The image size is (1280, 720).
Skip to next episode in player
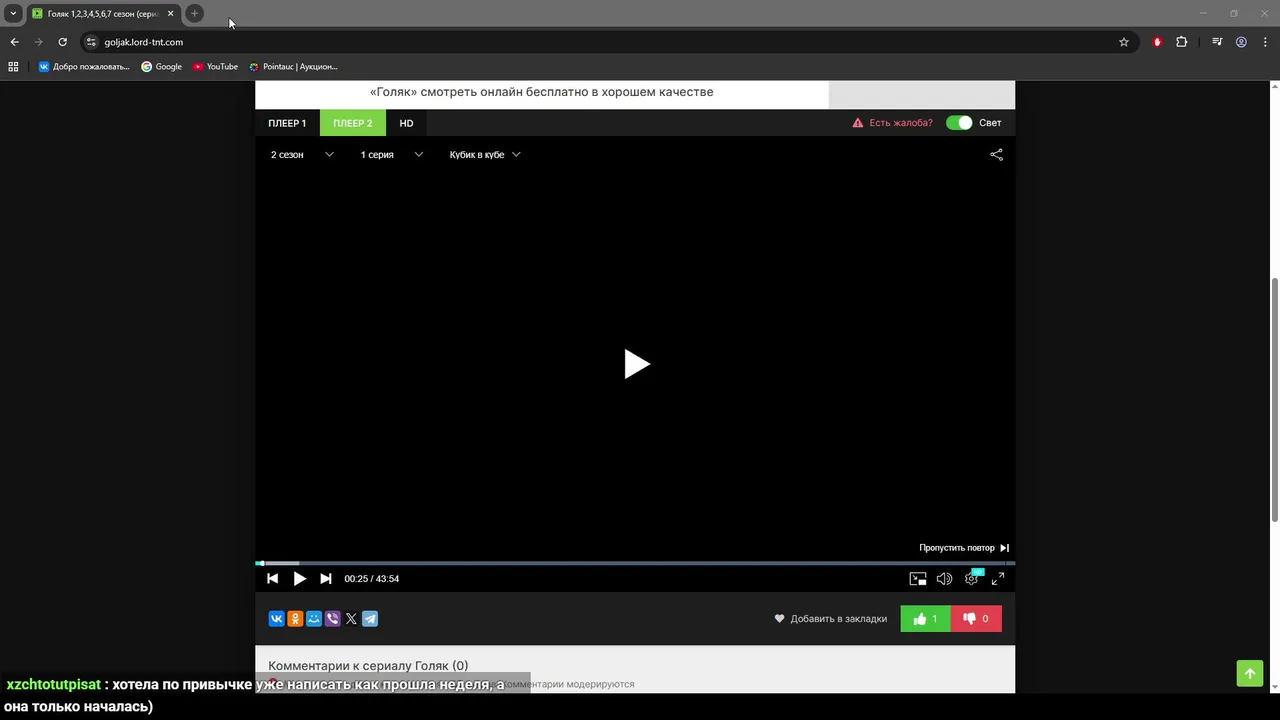326,578
